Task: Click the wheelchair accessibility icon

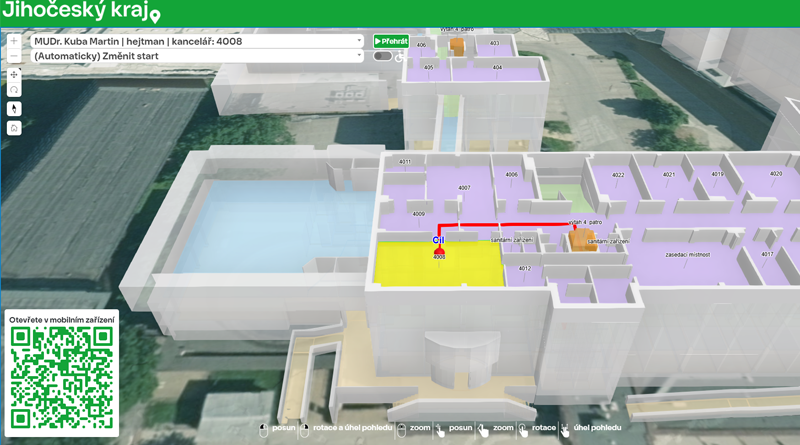Action: coord(401,56)
